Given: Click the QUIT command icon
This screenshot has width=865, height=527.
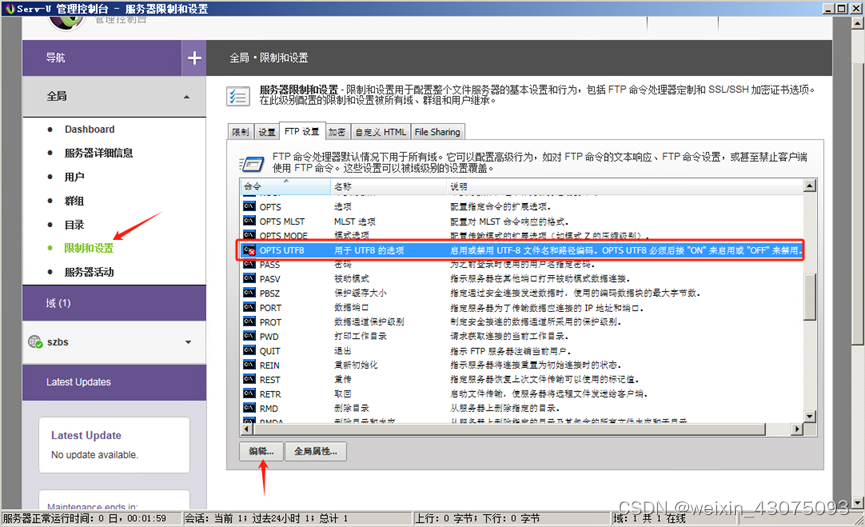Looking at the screenshot, I should coord(249,350).
